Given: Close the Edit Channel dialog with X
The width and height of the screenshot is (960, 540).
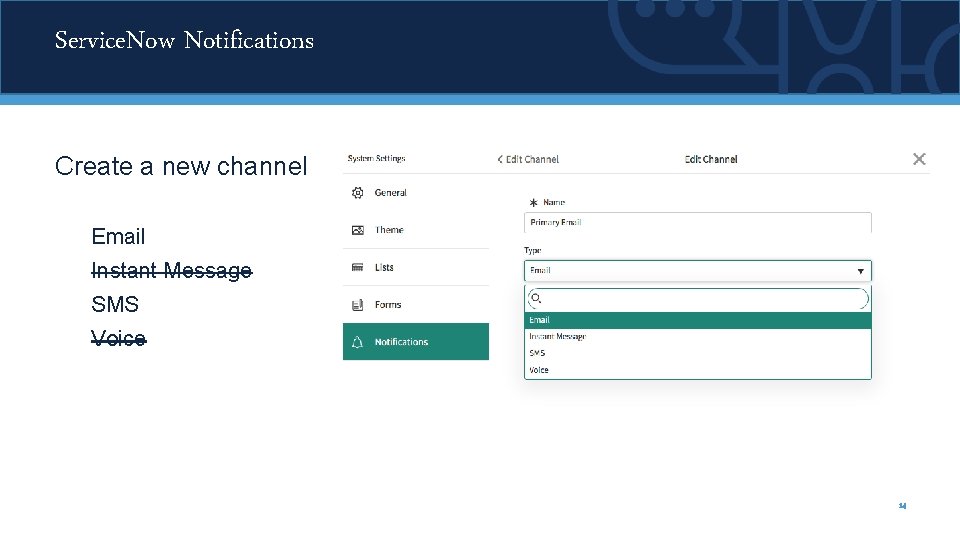Looking at the screenshot, I should coord(919,159).
